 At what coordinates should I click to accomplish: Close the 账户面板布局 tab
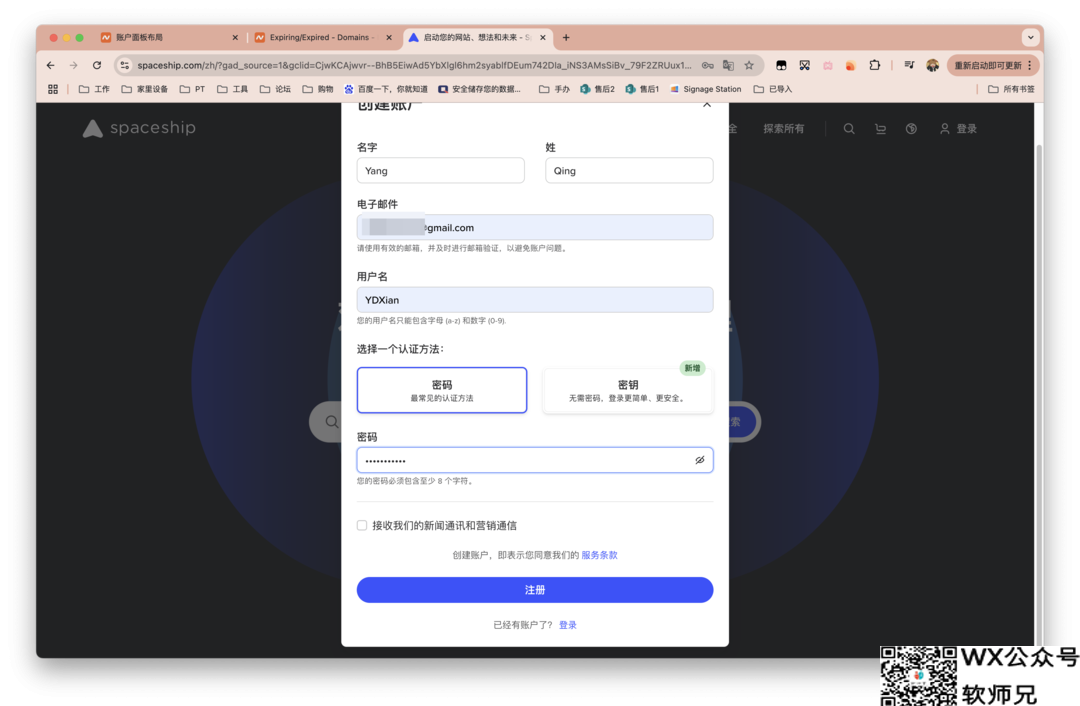[x=235, y=37]
